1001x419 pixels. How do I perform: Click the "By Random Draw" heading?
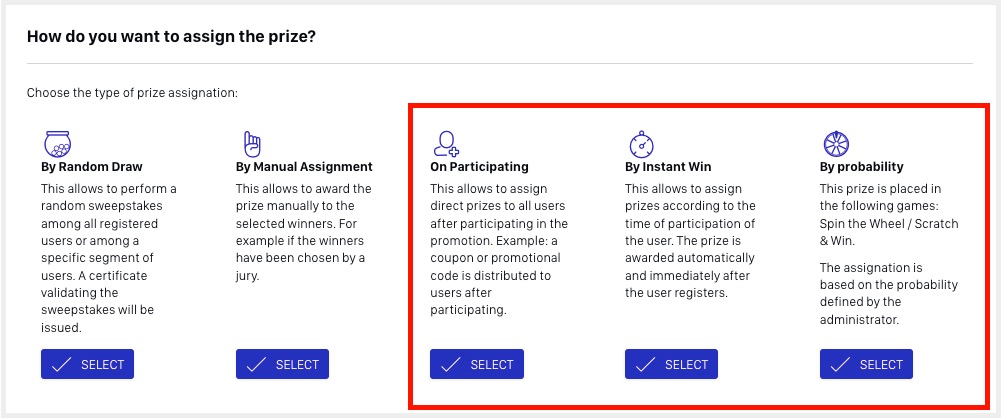[x=92, y=167]
